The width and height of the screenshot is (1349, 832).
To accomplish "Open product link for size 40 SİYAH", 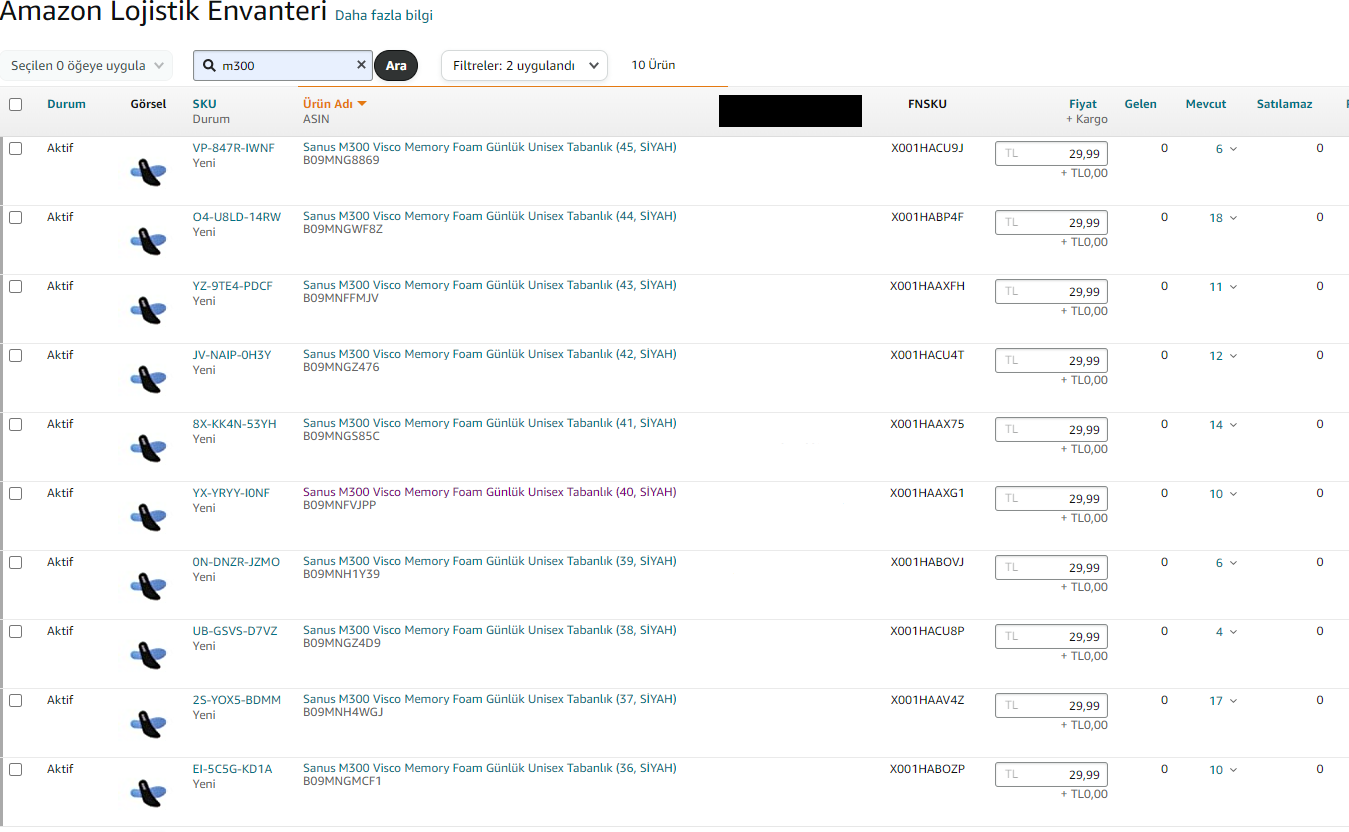I will tap(490, 492).
